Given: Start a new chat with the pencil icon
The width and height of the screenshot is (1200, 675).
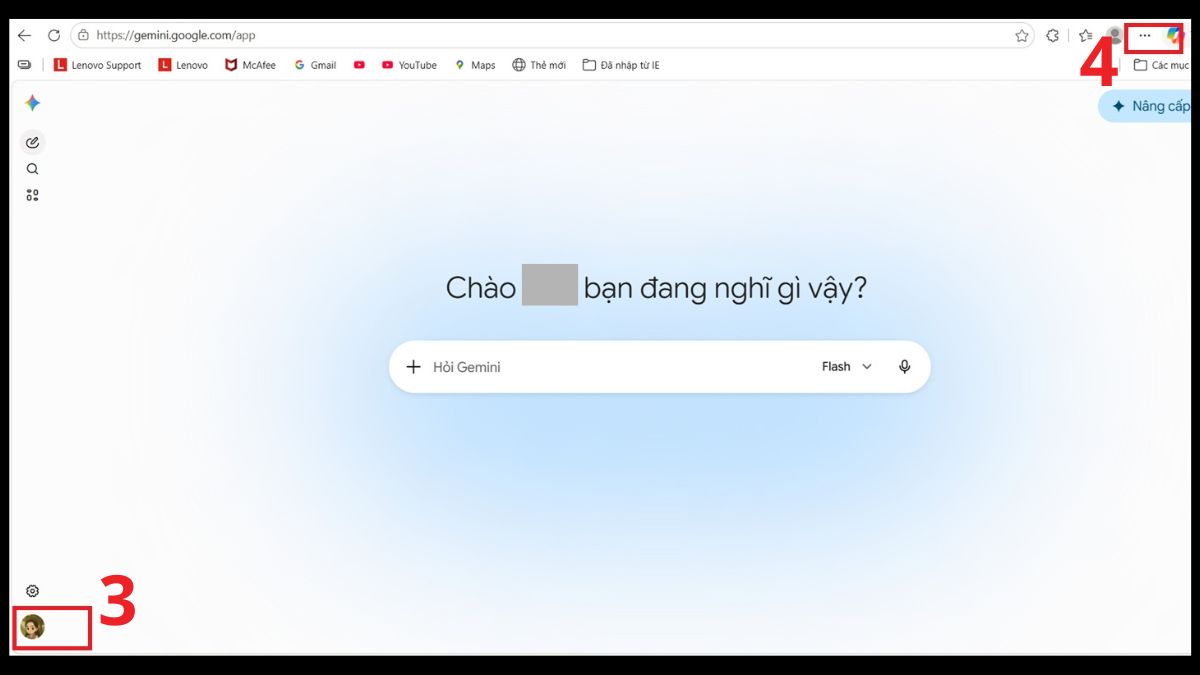Looking at the screenshot, I should coord(32,142).
